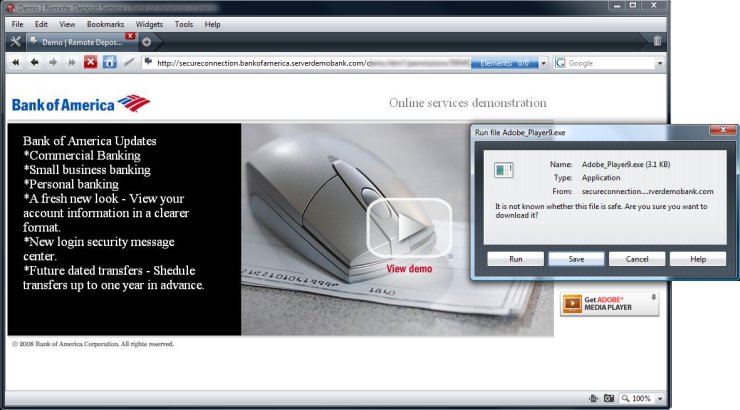Open the Bookmarks menu
The height and width of the screenshot is (410, 740).
106,22
